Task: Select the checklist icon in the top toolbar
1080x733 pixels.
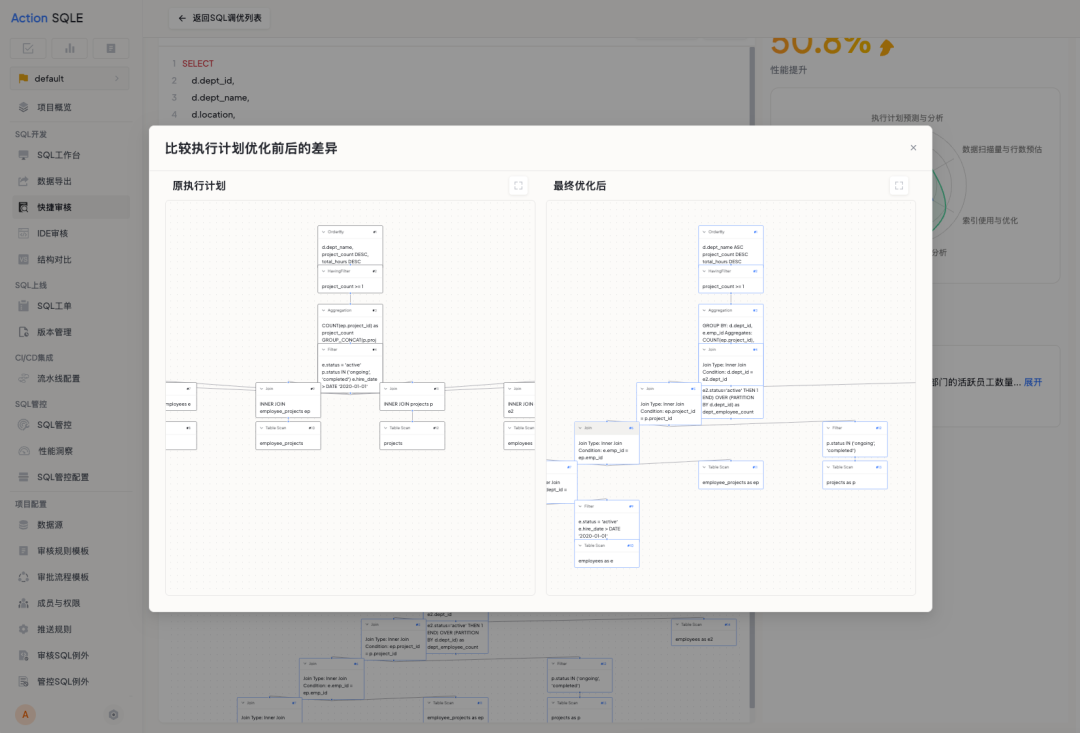Action: [x=27, y=47]
